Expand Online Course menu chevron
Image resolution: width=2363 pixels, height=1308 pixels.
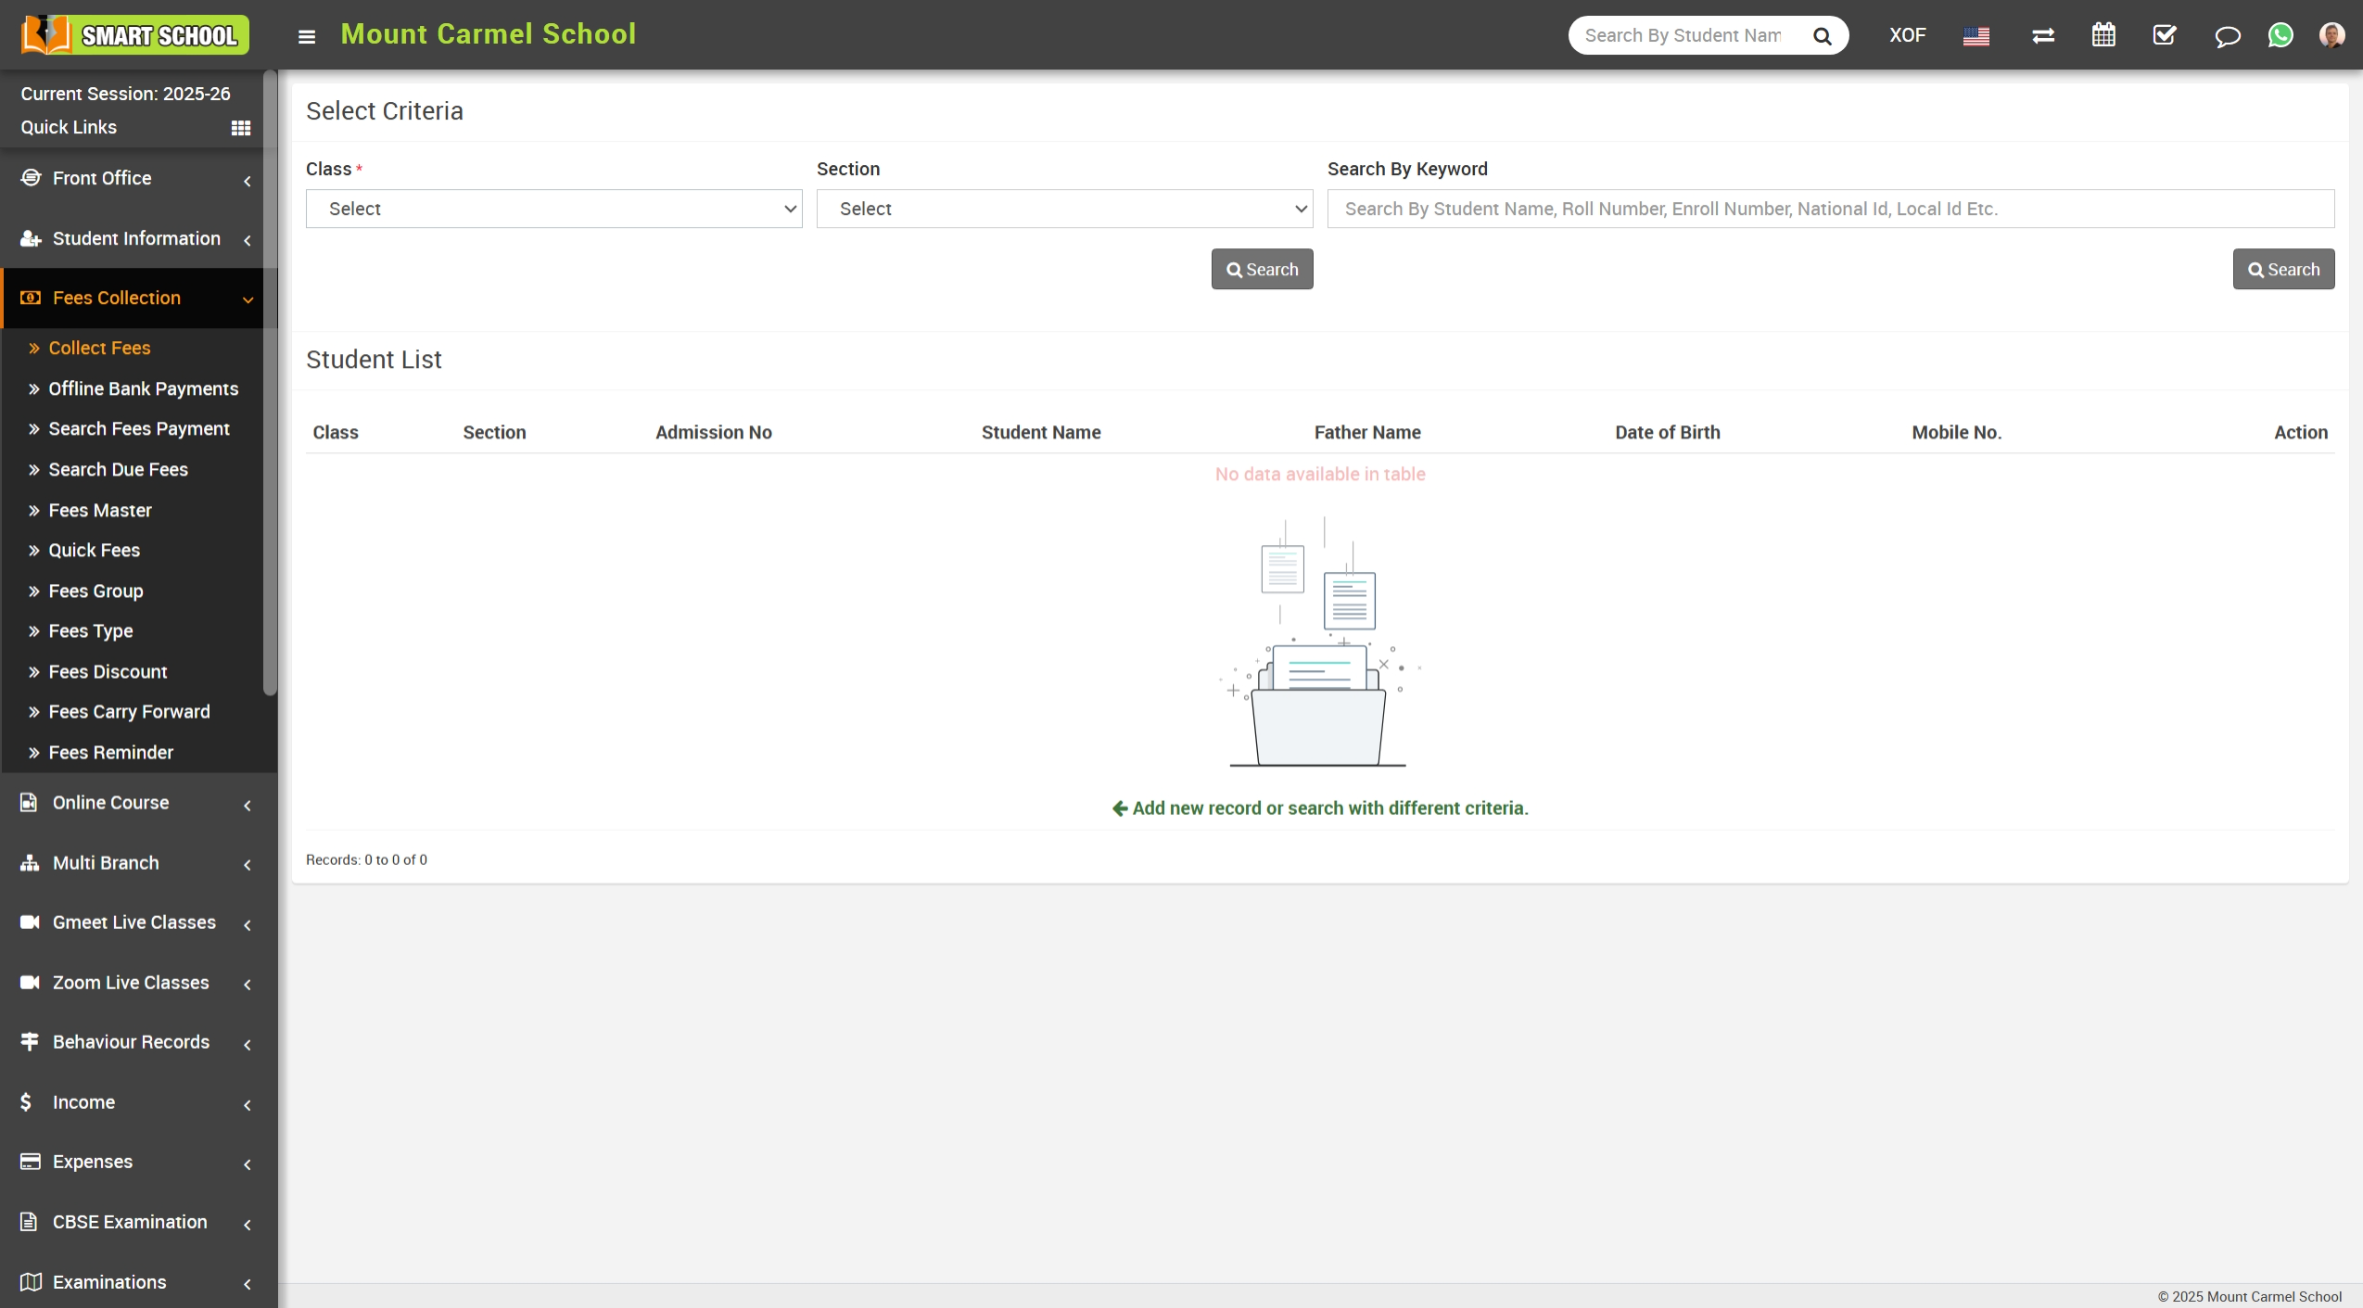pyautogui.click(x=247, y=805)
